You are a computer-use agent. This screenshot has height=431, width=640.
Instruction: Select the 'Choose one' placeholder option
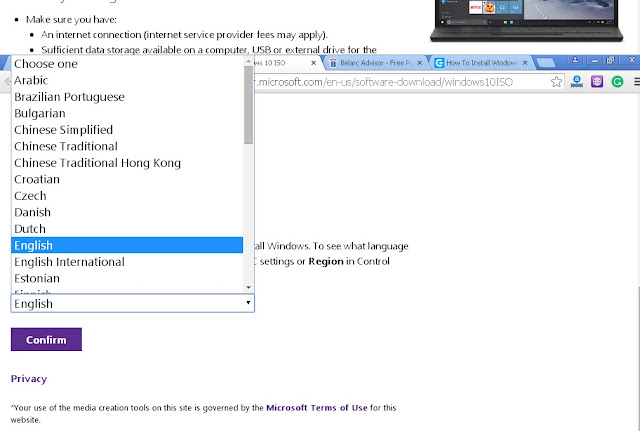click(127, 64)
